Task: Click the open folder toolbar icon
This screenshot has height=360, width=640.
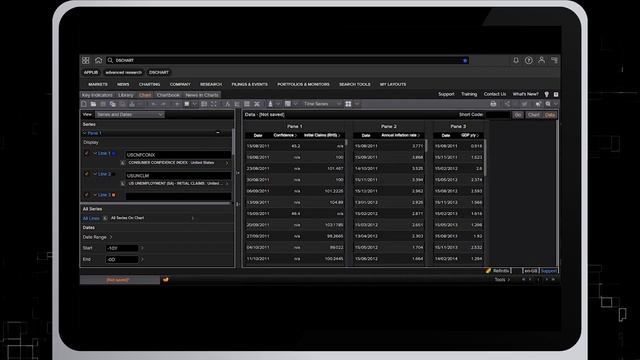Action: pos(93,104)
